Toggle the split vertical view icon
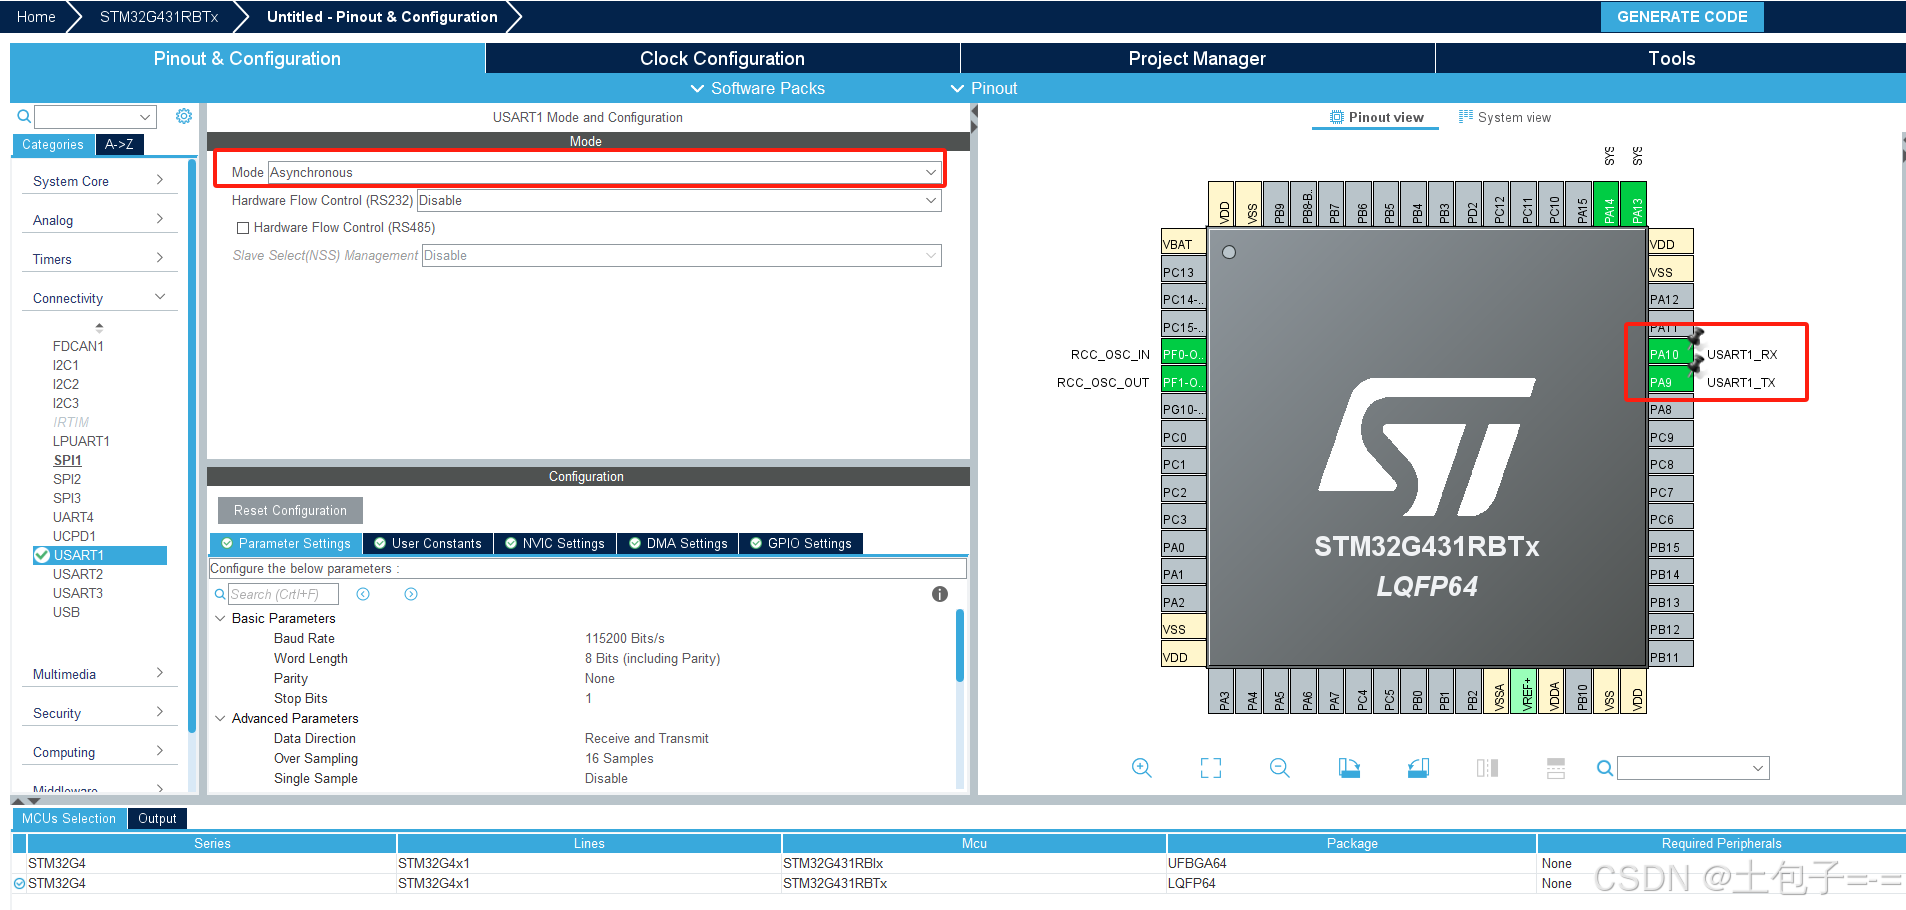 [x=1487, y=768]
